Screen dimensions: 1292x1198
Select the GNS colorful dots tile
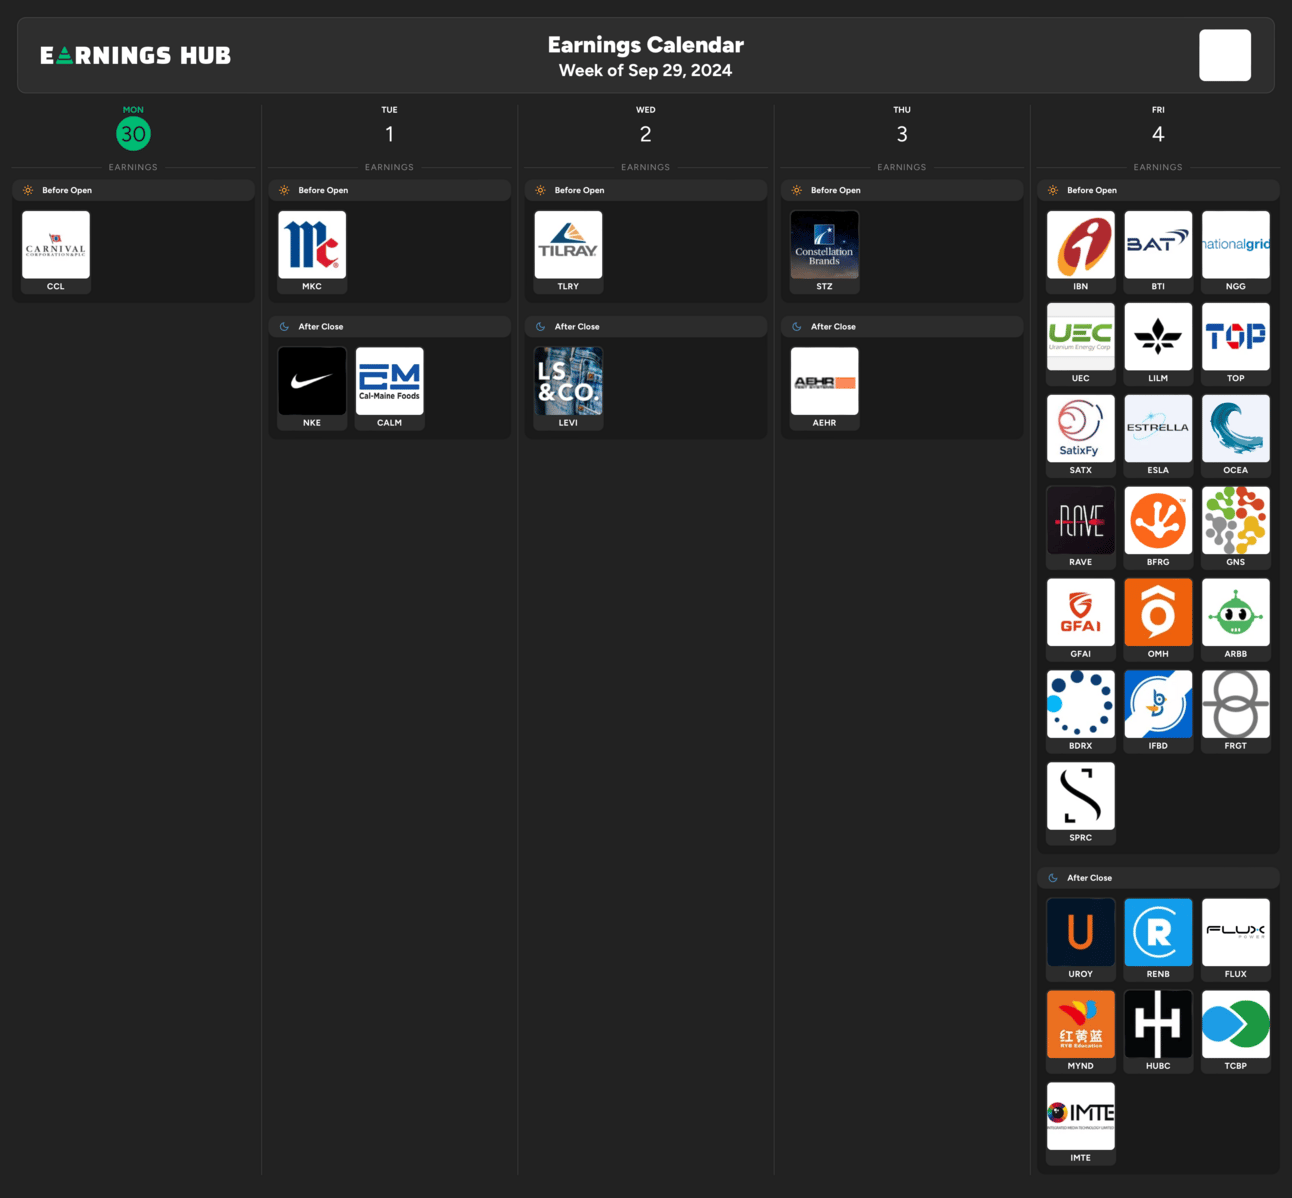[1236, 527]
